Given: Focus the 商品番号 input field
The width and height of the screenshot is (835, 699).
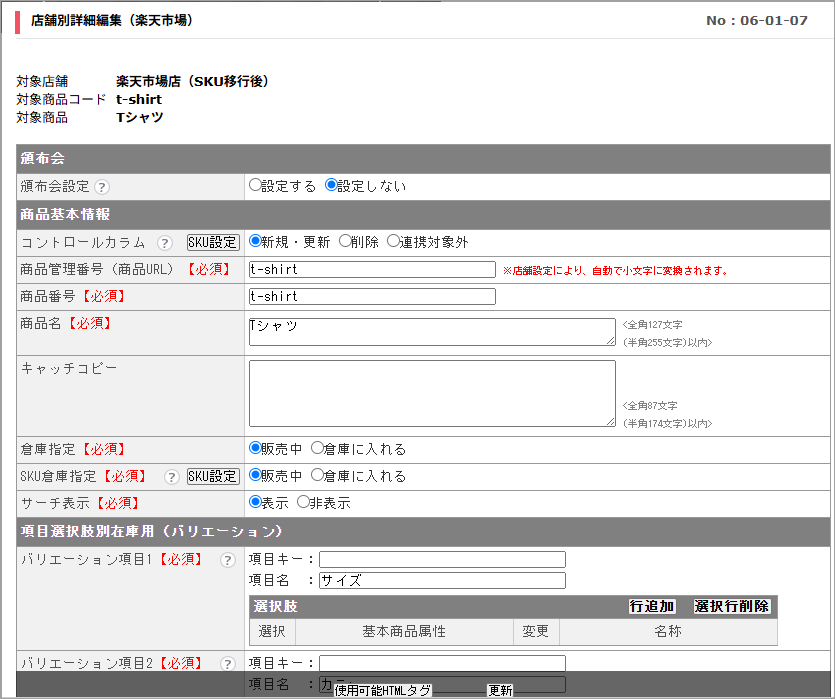Looking at the screenshot, I should point(372,297).
